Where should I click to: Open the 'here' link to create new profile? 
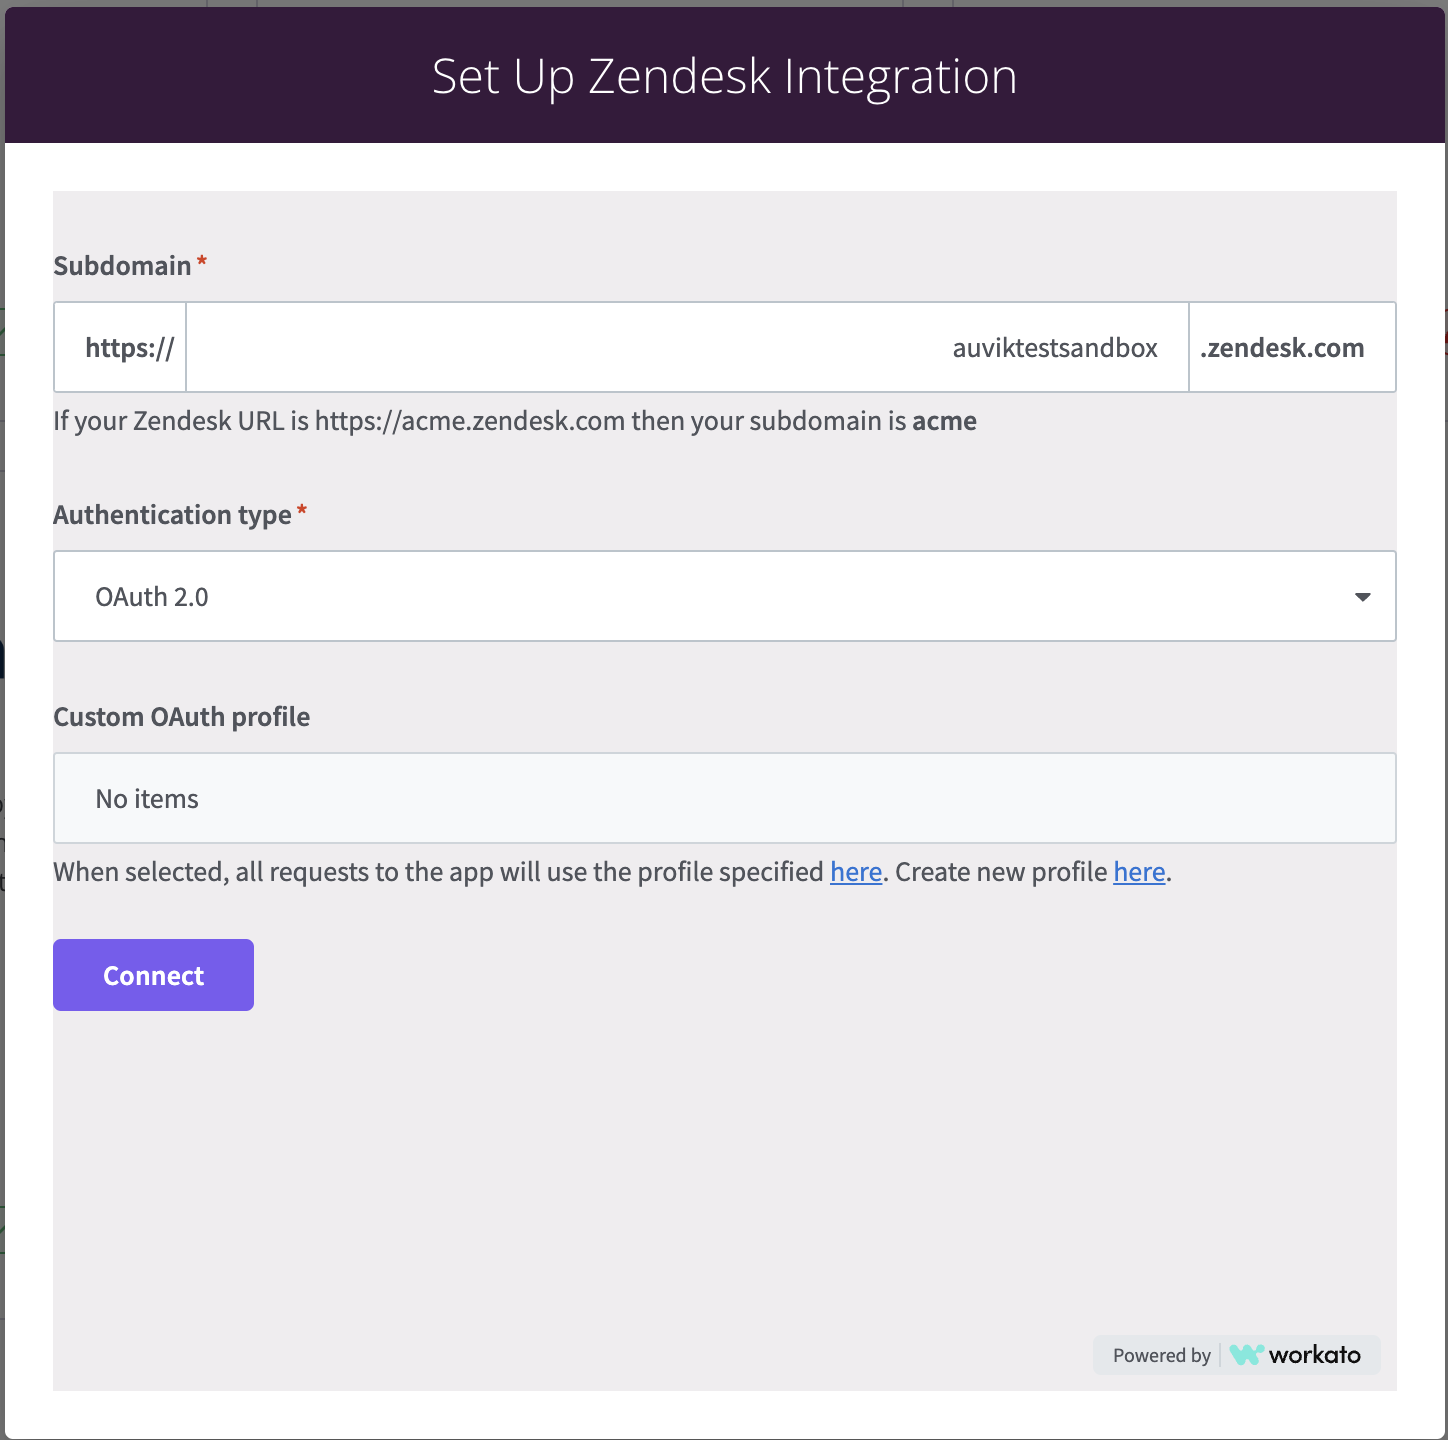1139,872
